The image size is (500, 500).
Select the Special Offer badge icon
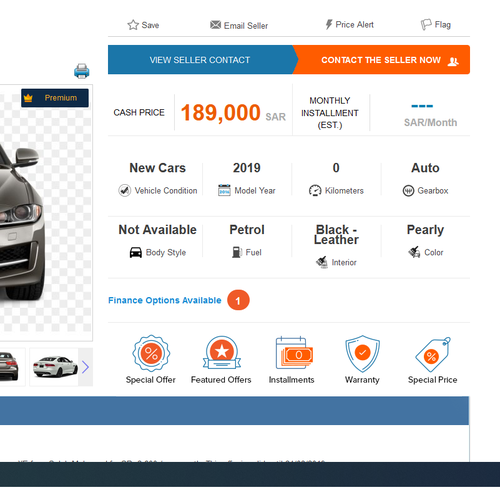[151, 353]
